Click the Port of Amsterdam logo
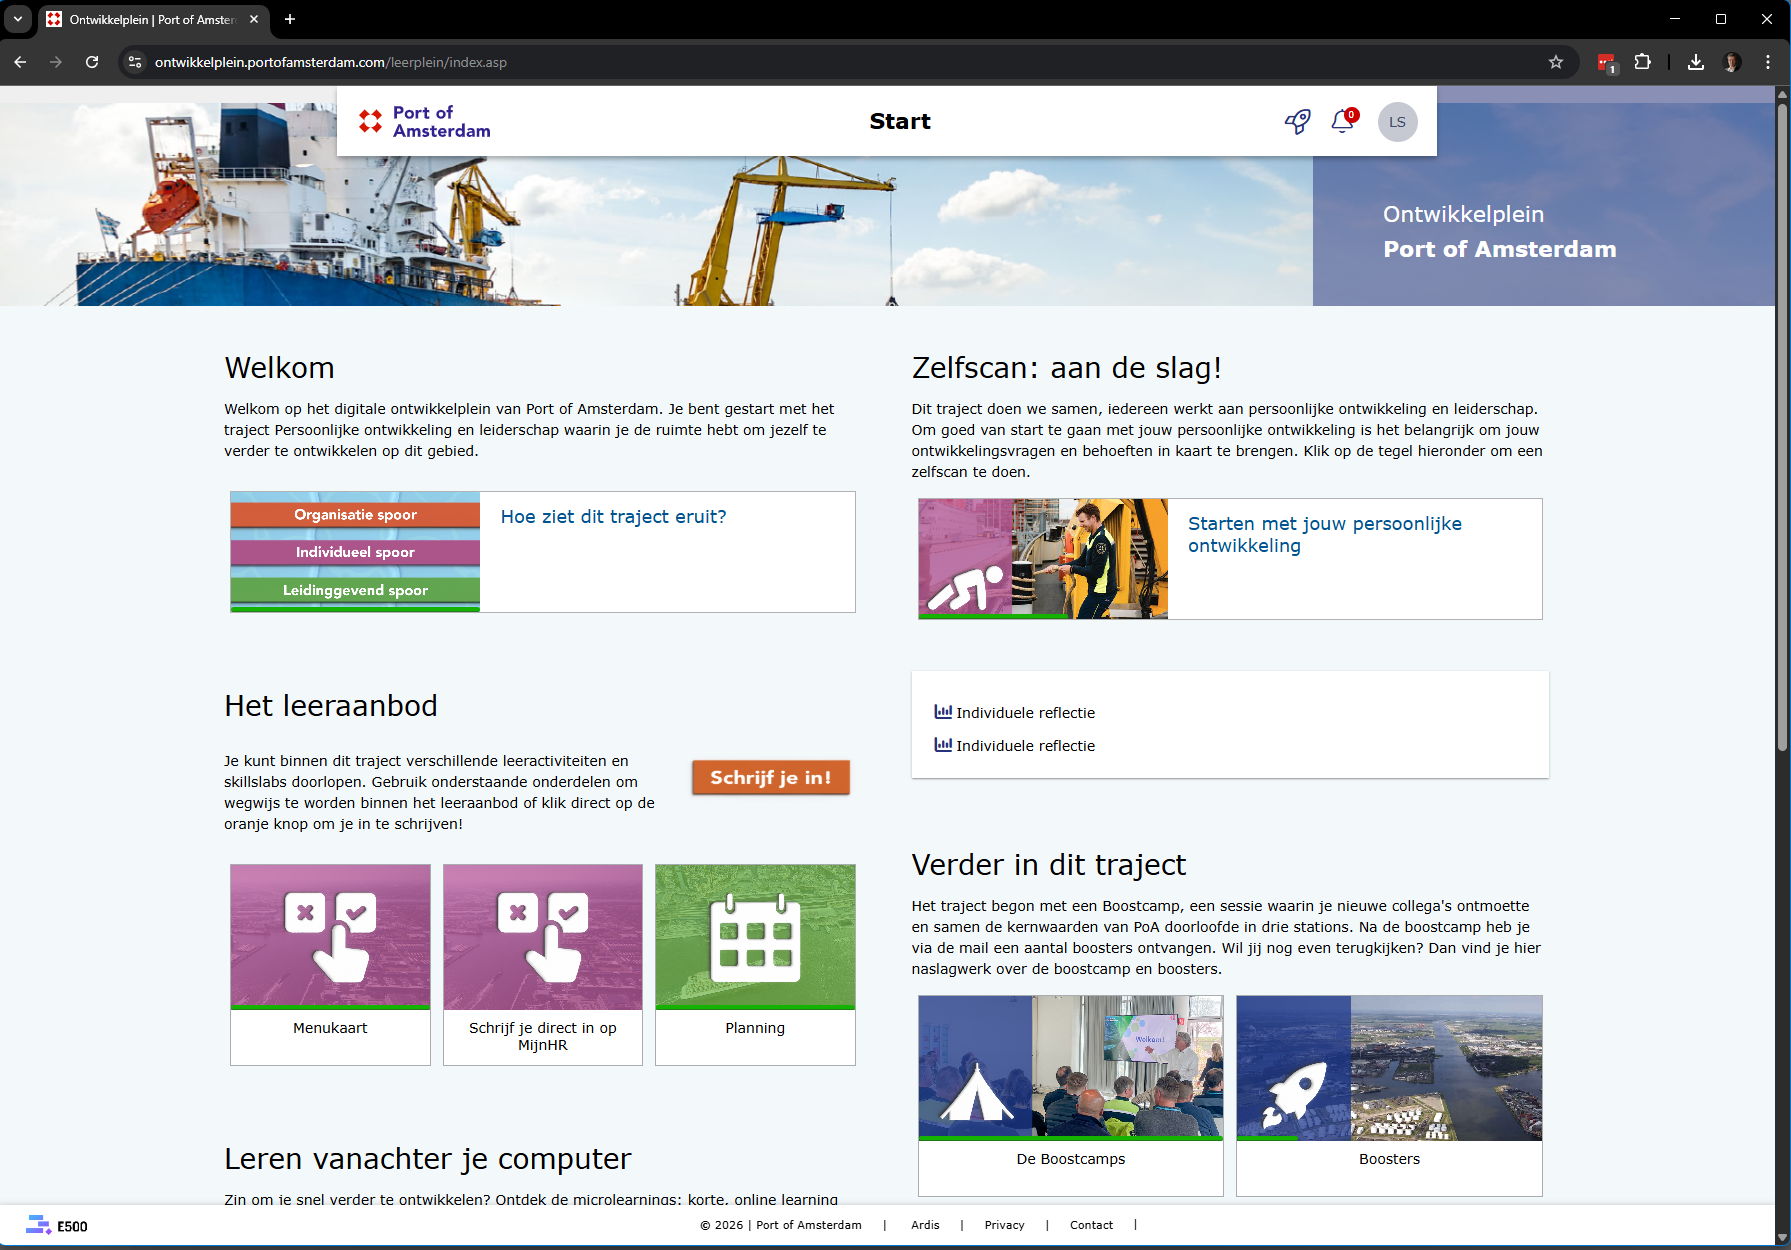 [x=425, y=122]
